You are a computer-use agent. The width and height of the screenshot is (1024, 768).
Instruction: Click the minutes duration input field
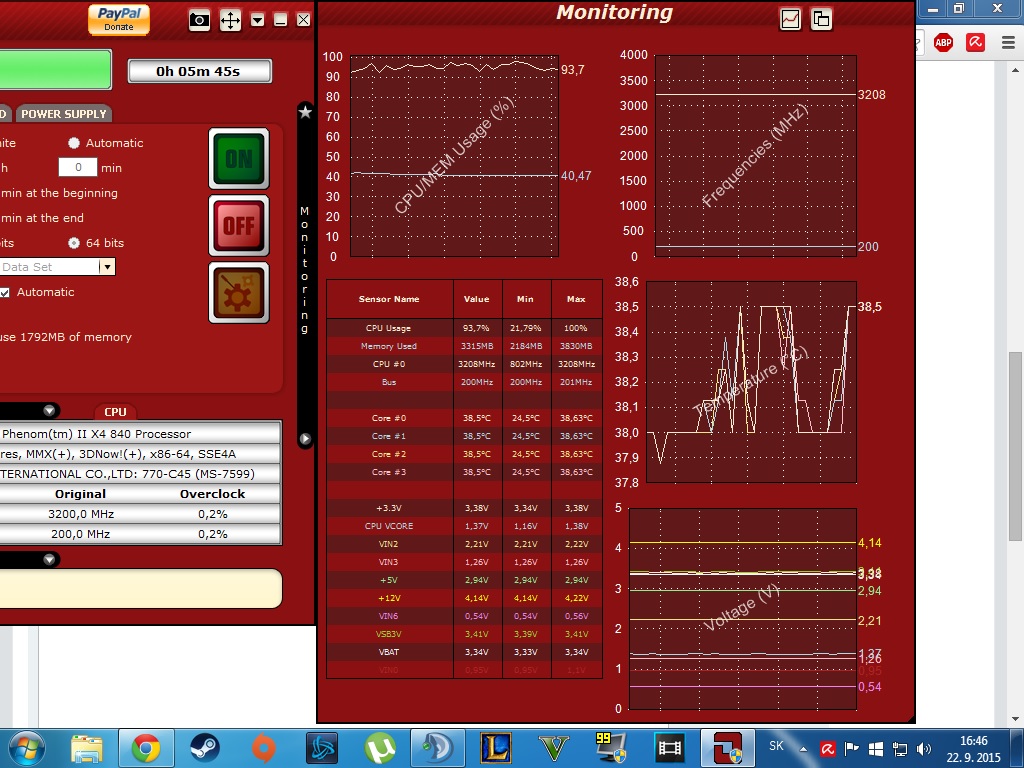point(78,167)
